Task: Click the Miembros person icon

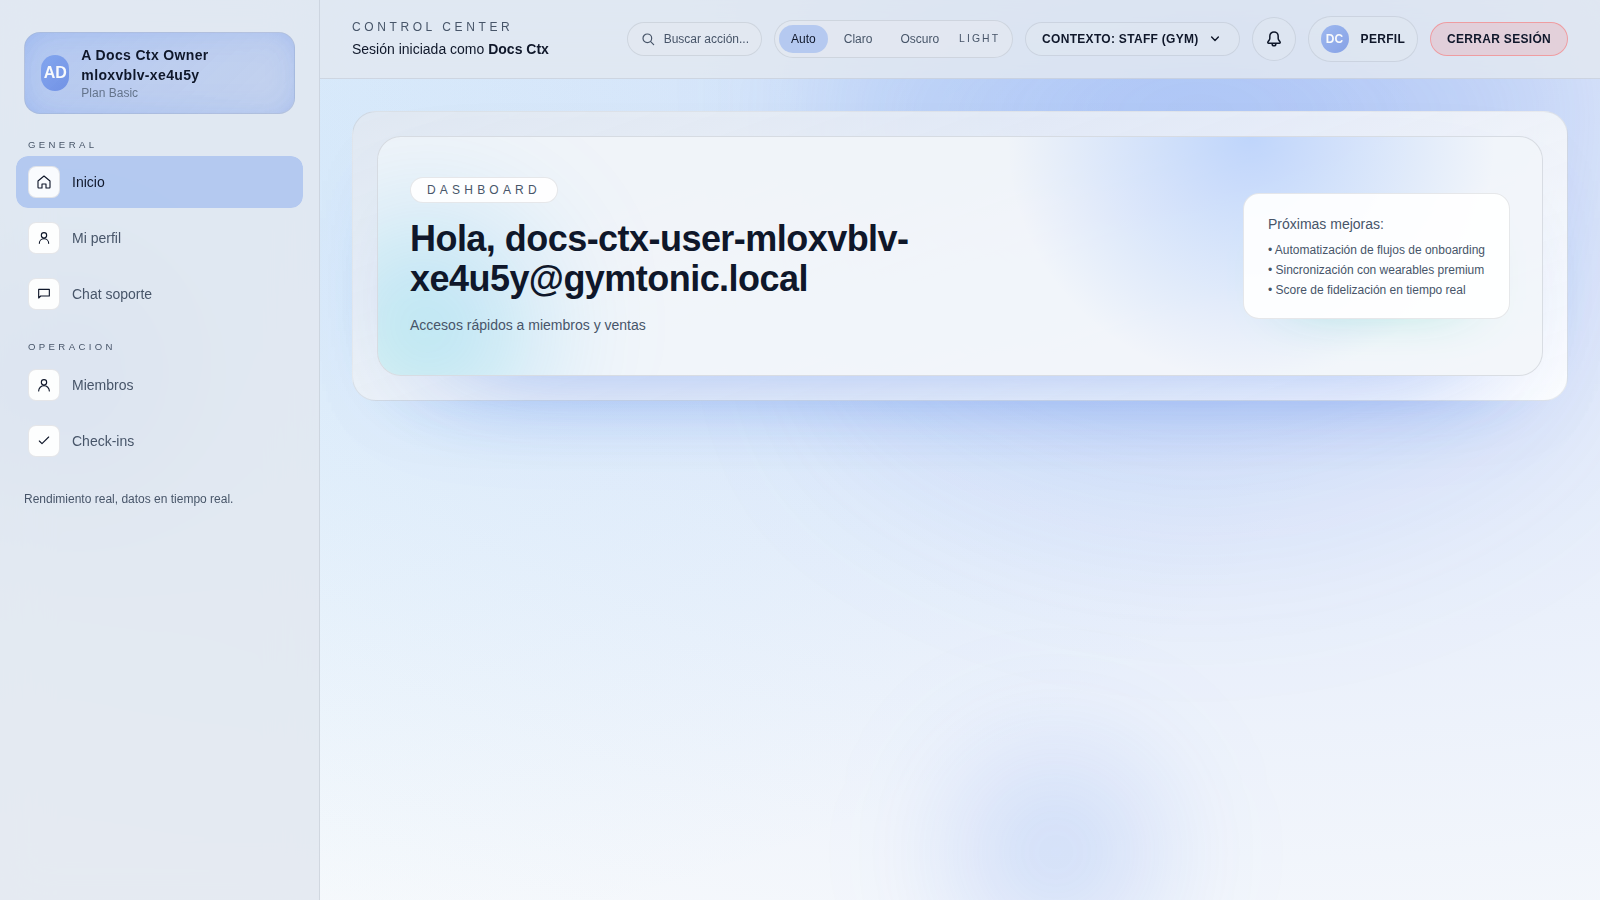Action: tap(44, 385)
